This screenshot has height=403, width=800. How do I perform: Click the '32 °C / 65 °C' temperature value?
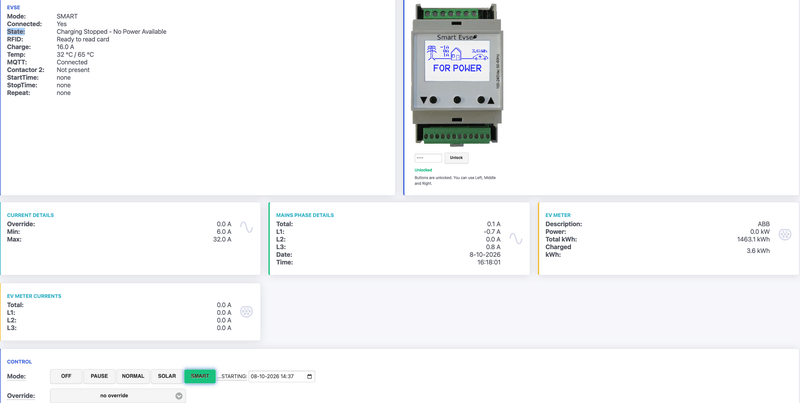75,55
